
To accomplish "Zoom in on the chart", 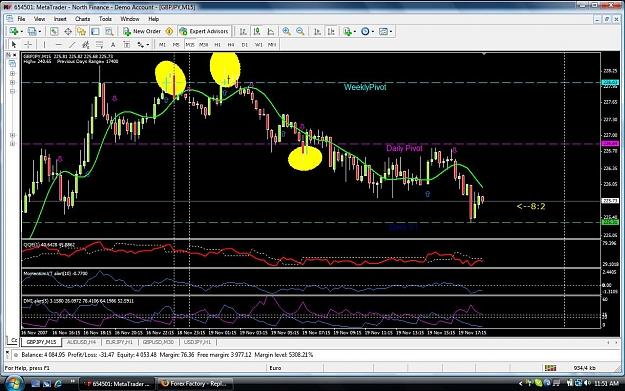I will point(286,31).
